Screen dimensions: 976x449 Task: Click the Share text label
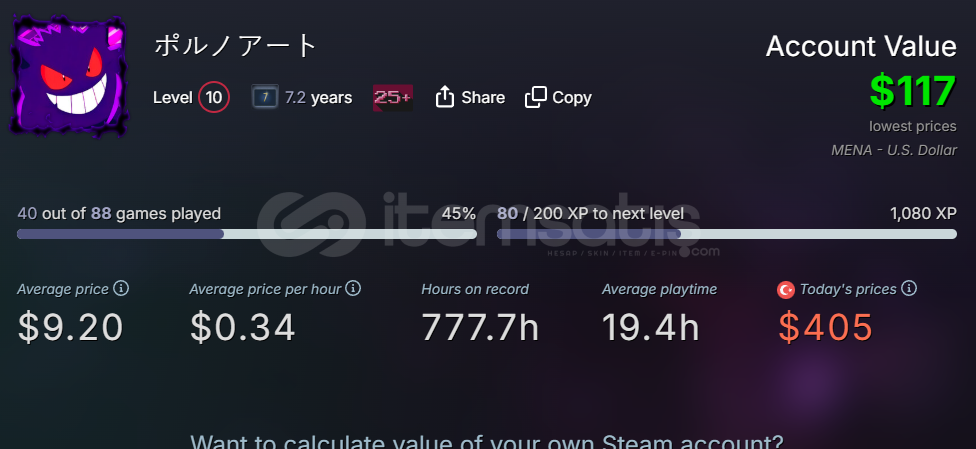click(x=483, y=98)
